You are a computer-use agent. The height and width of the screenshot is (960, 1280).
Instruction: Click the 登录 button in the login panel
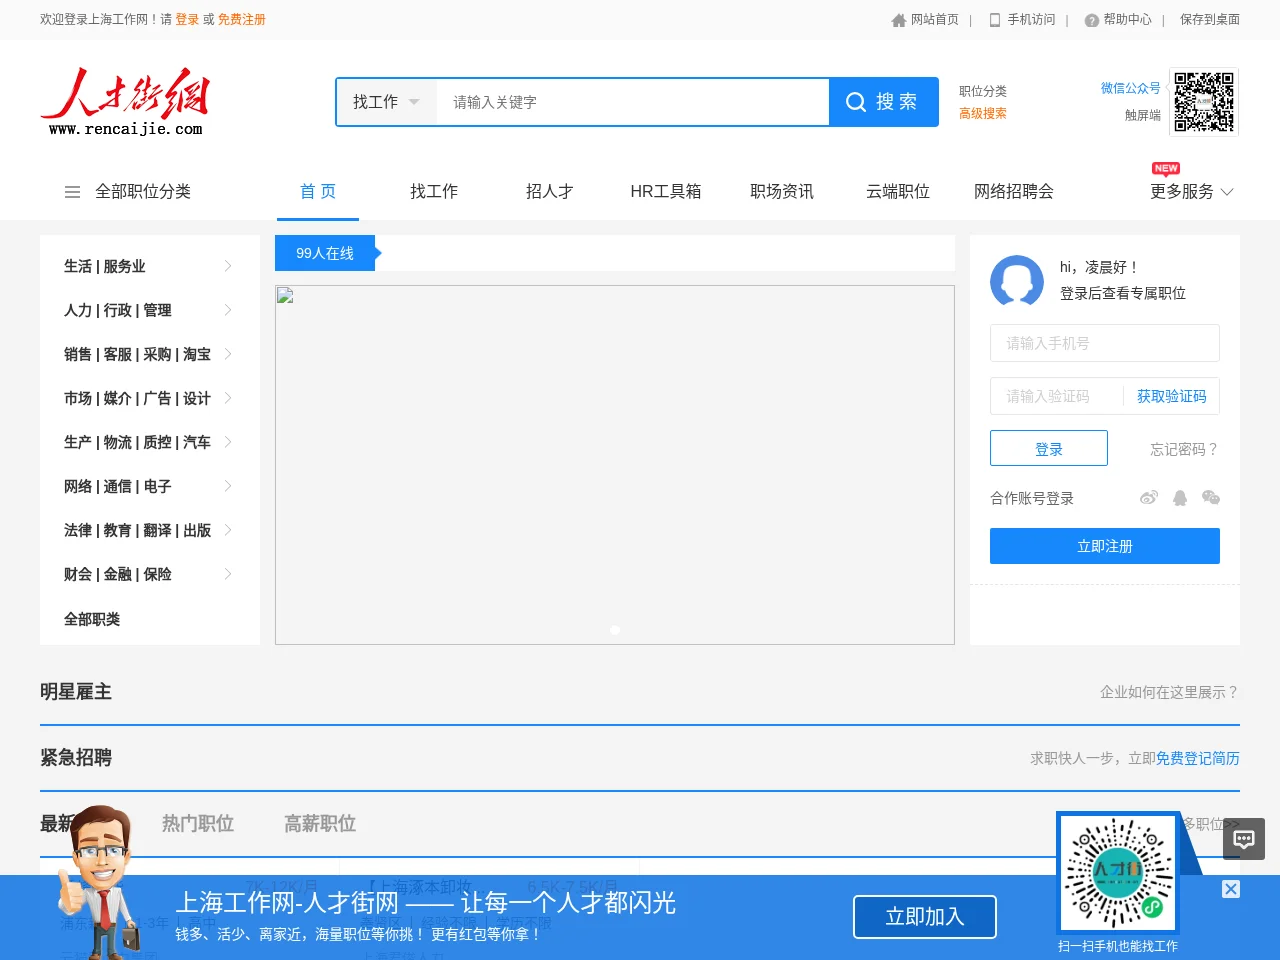(1049, 448)
